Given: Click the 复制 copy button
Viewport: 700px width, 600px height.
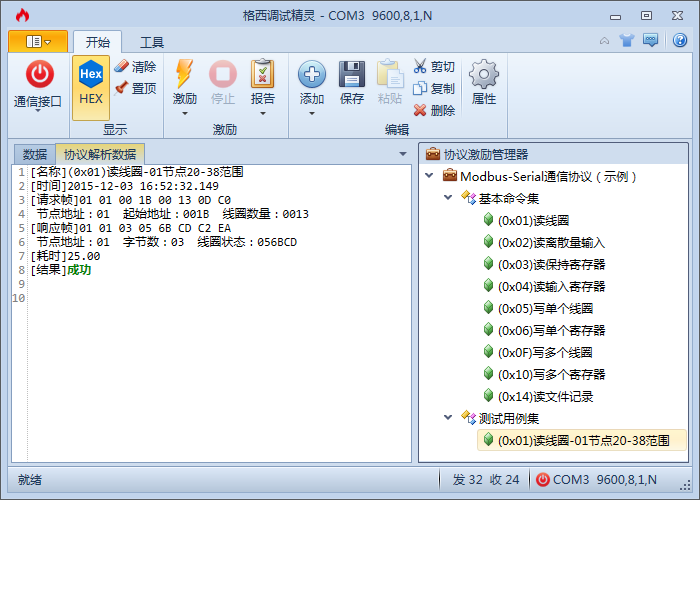Looking at the screenshot, I should (x=434, y=88).
